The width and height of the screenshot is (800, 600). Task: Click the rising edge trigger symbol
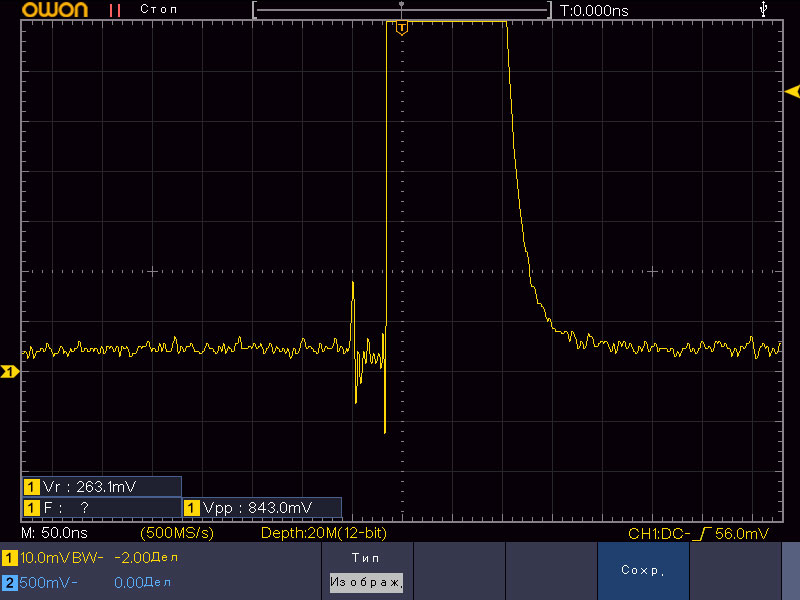pos(708,534)
